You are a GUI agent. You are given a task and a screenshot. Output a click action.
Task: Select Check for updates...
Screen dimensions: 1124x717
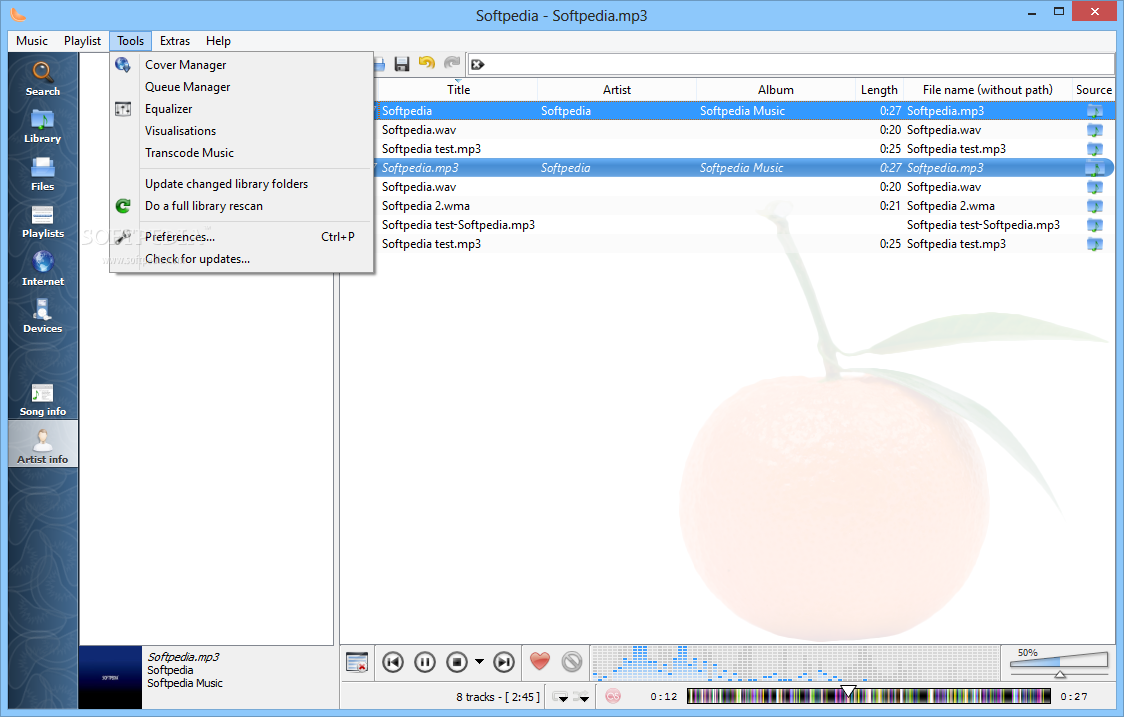pos(242,259)
